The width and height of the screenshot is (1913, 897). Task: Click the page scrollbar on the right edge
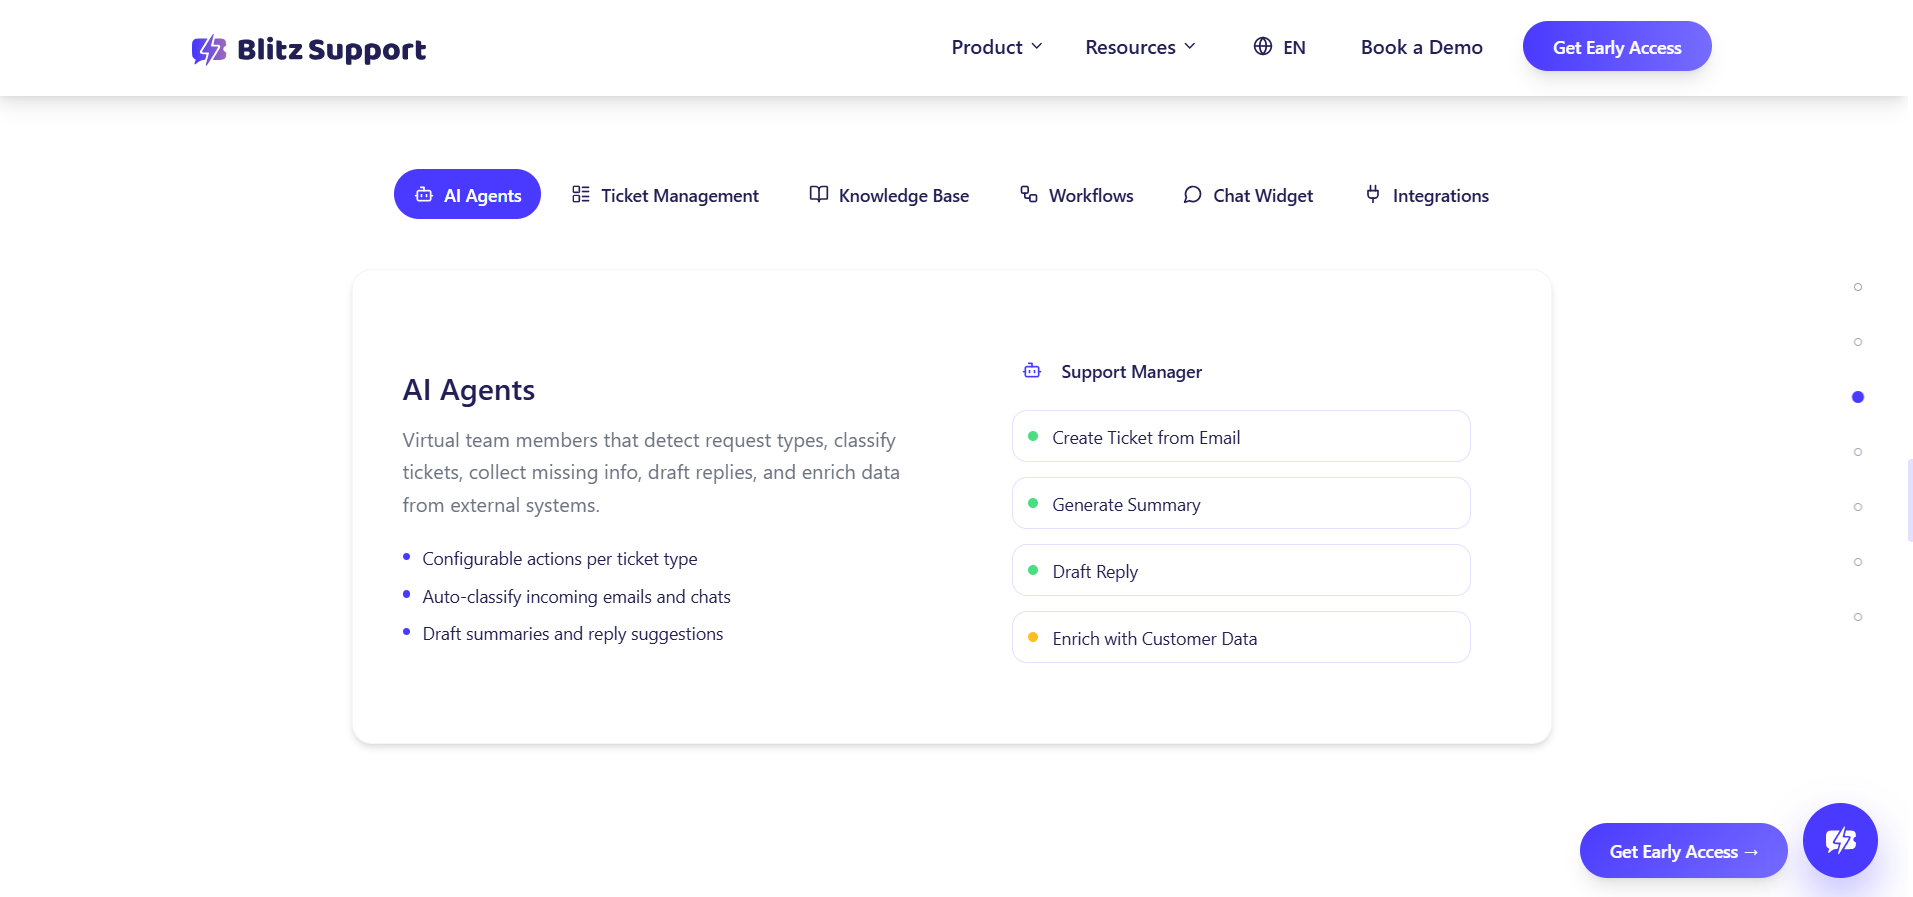click(x=1910, y=500)
